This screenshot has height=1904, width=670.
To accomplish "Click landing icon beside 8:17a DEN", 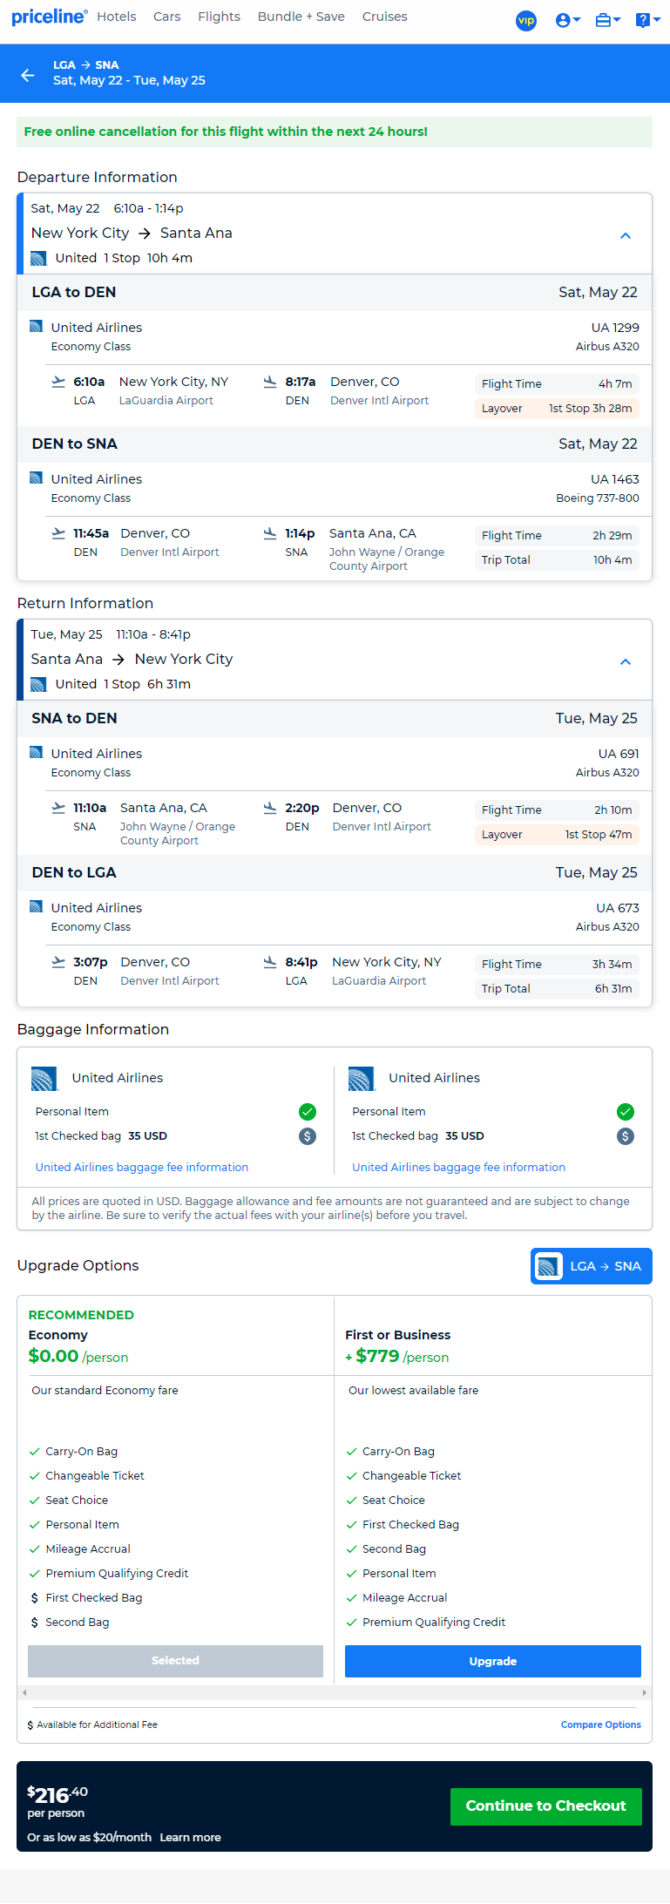I will coord(270,381).
